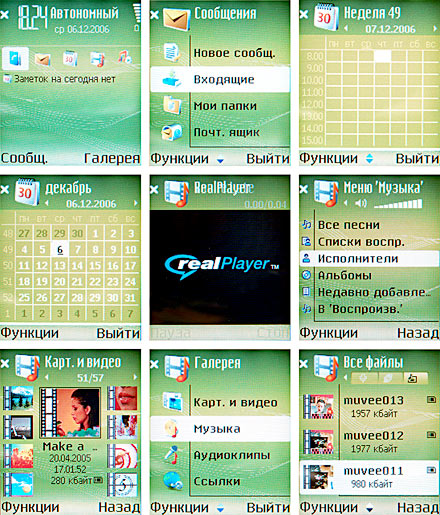Click the 'Альбомы' disc icon
Viewport: 440px width, 515px height.
pyautogui.click(x=307, y=275)
